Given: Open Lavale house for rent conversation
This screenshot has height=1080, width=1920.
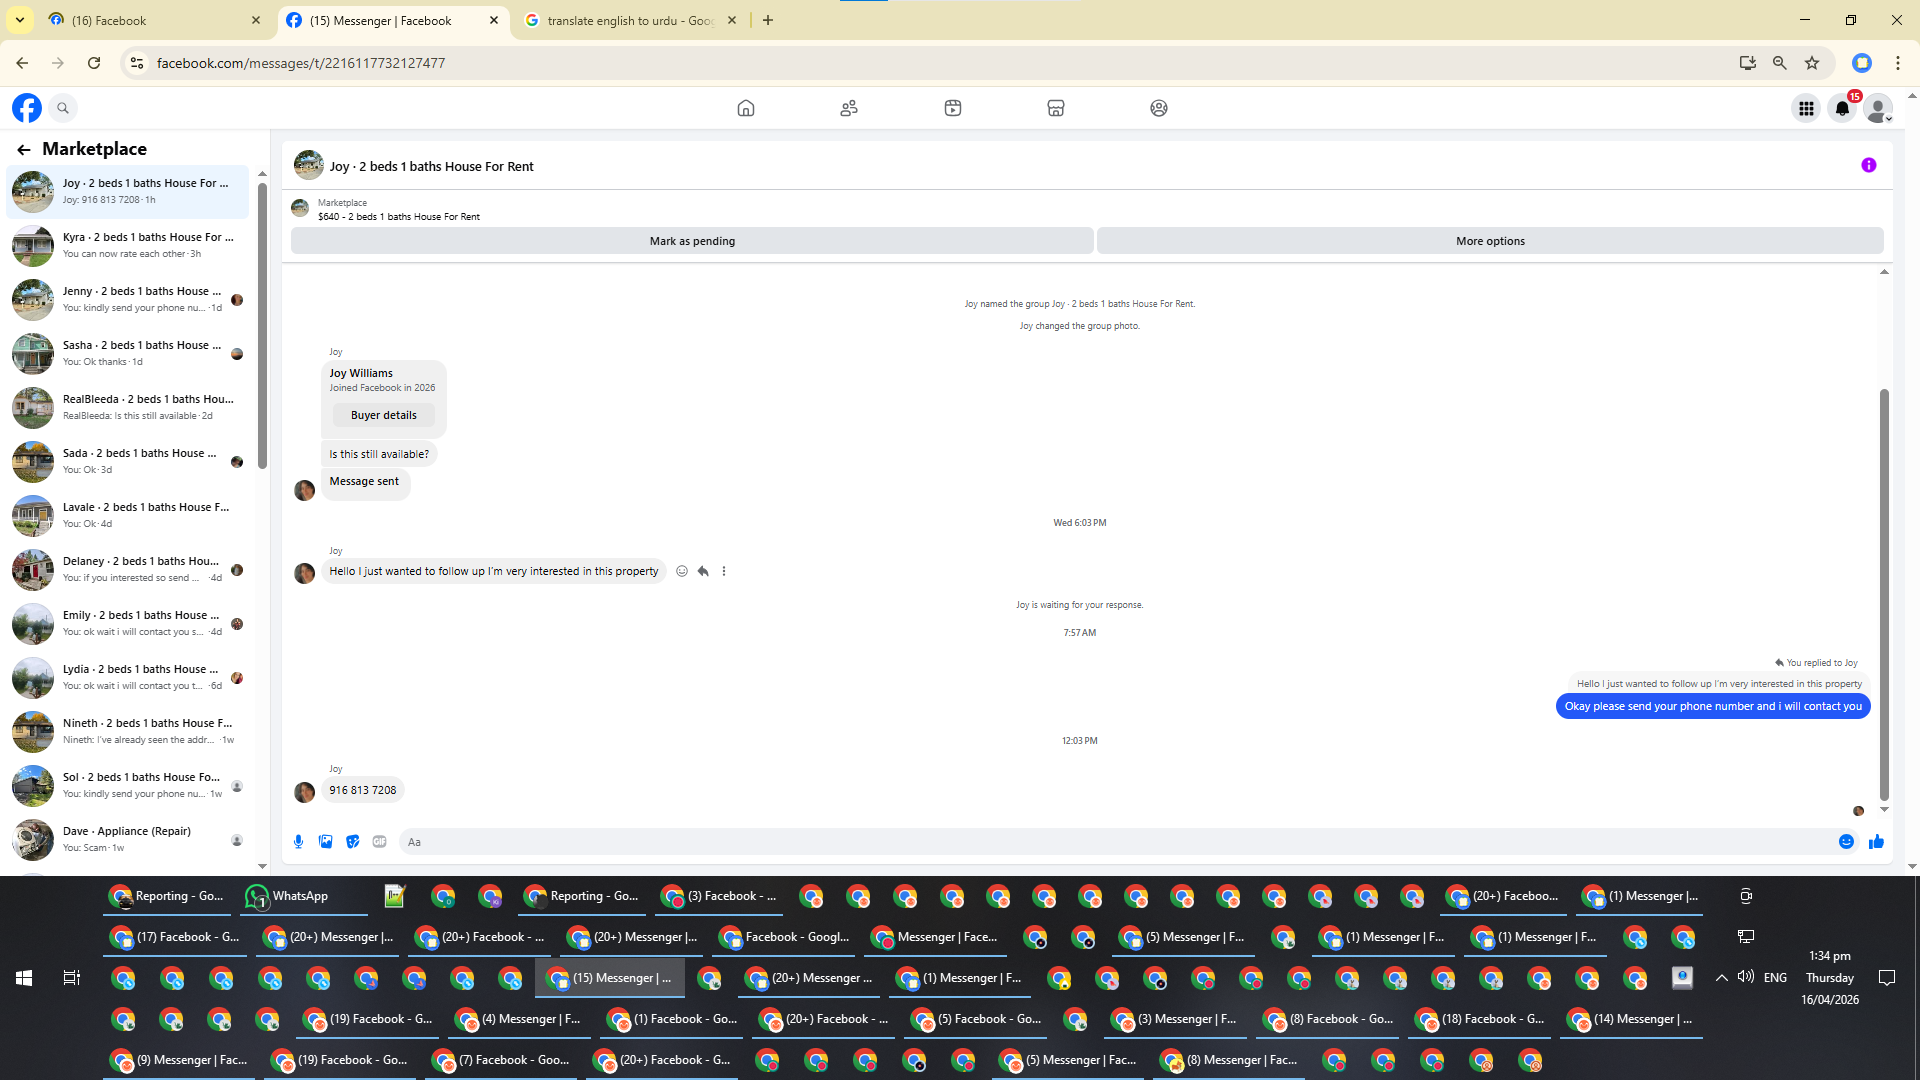Looking at the screenshot, I should (128, 516).
